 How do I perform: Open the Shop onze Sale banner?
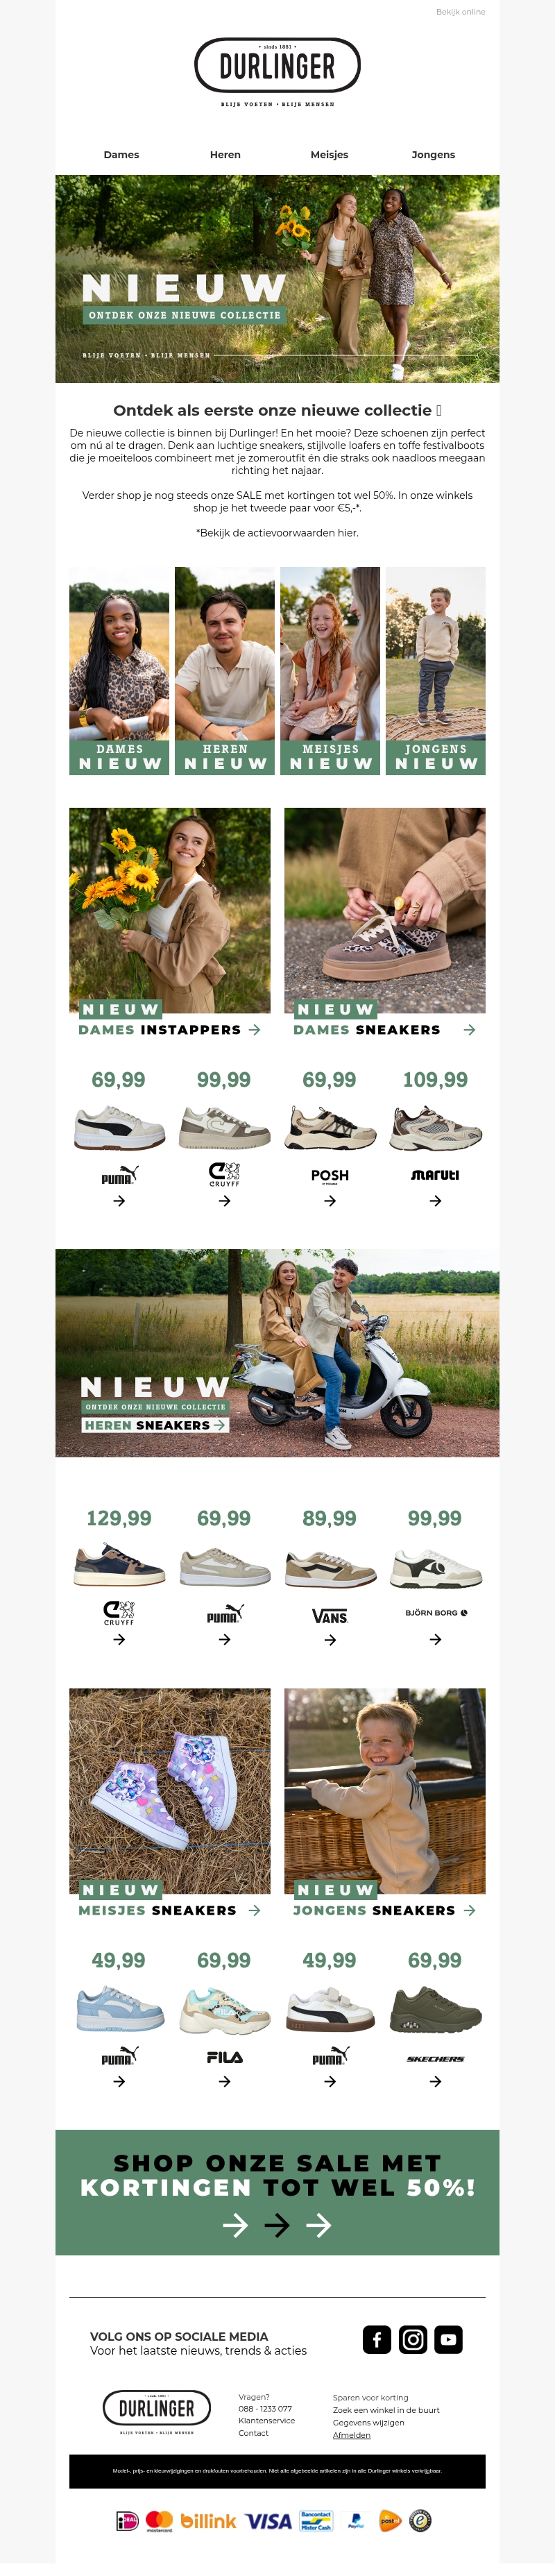[x=277, y=2193]
